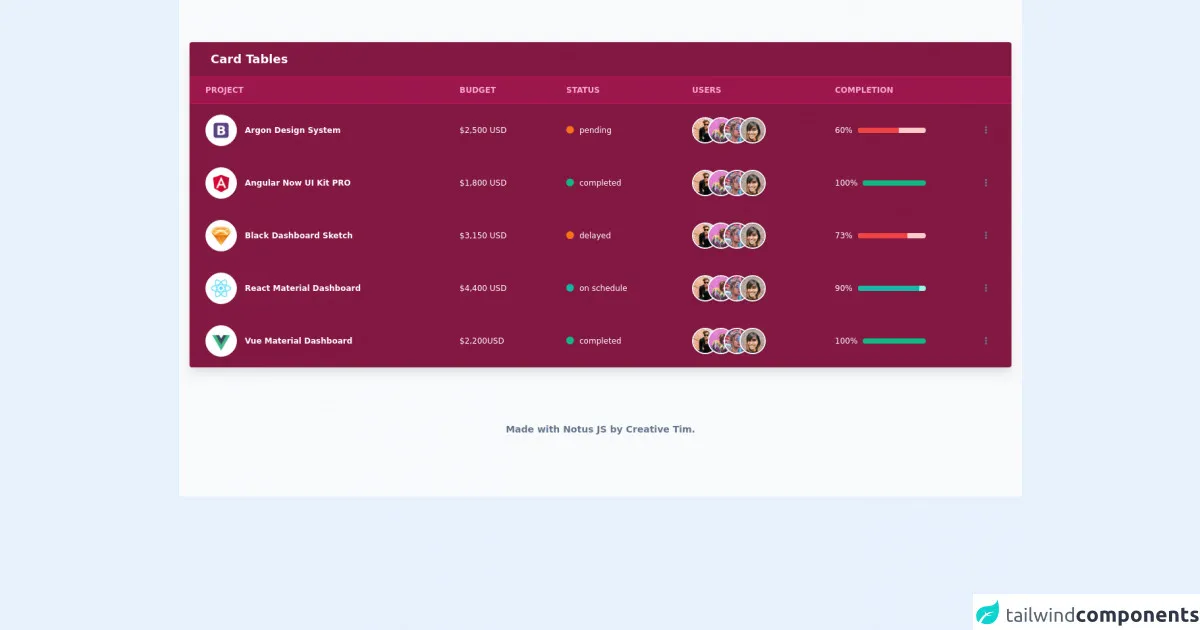1200x630 pixels.
Task: Click the 60% completion progress bar
Action: tap(891, 130)
